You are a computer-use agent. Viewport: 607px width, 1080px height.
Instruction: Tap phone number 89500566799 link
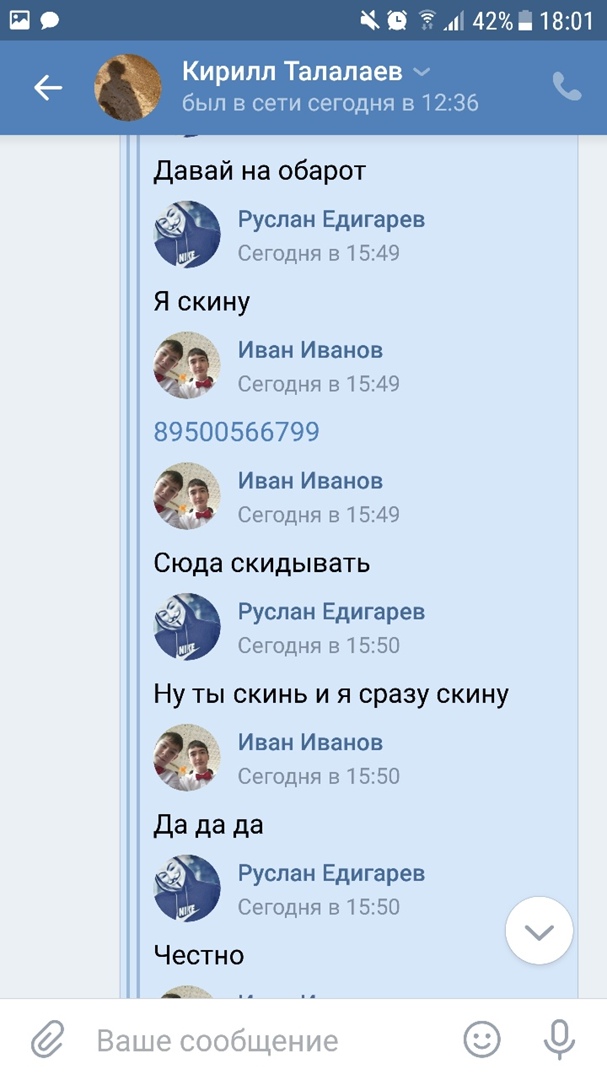click(x=236, y=432)
